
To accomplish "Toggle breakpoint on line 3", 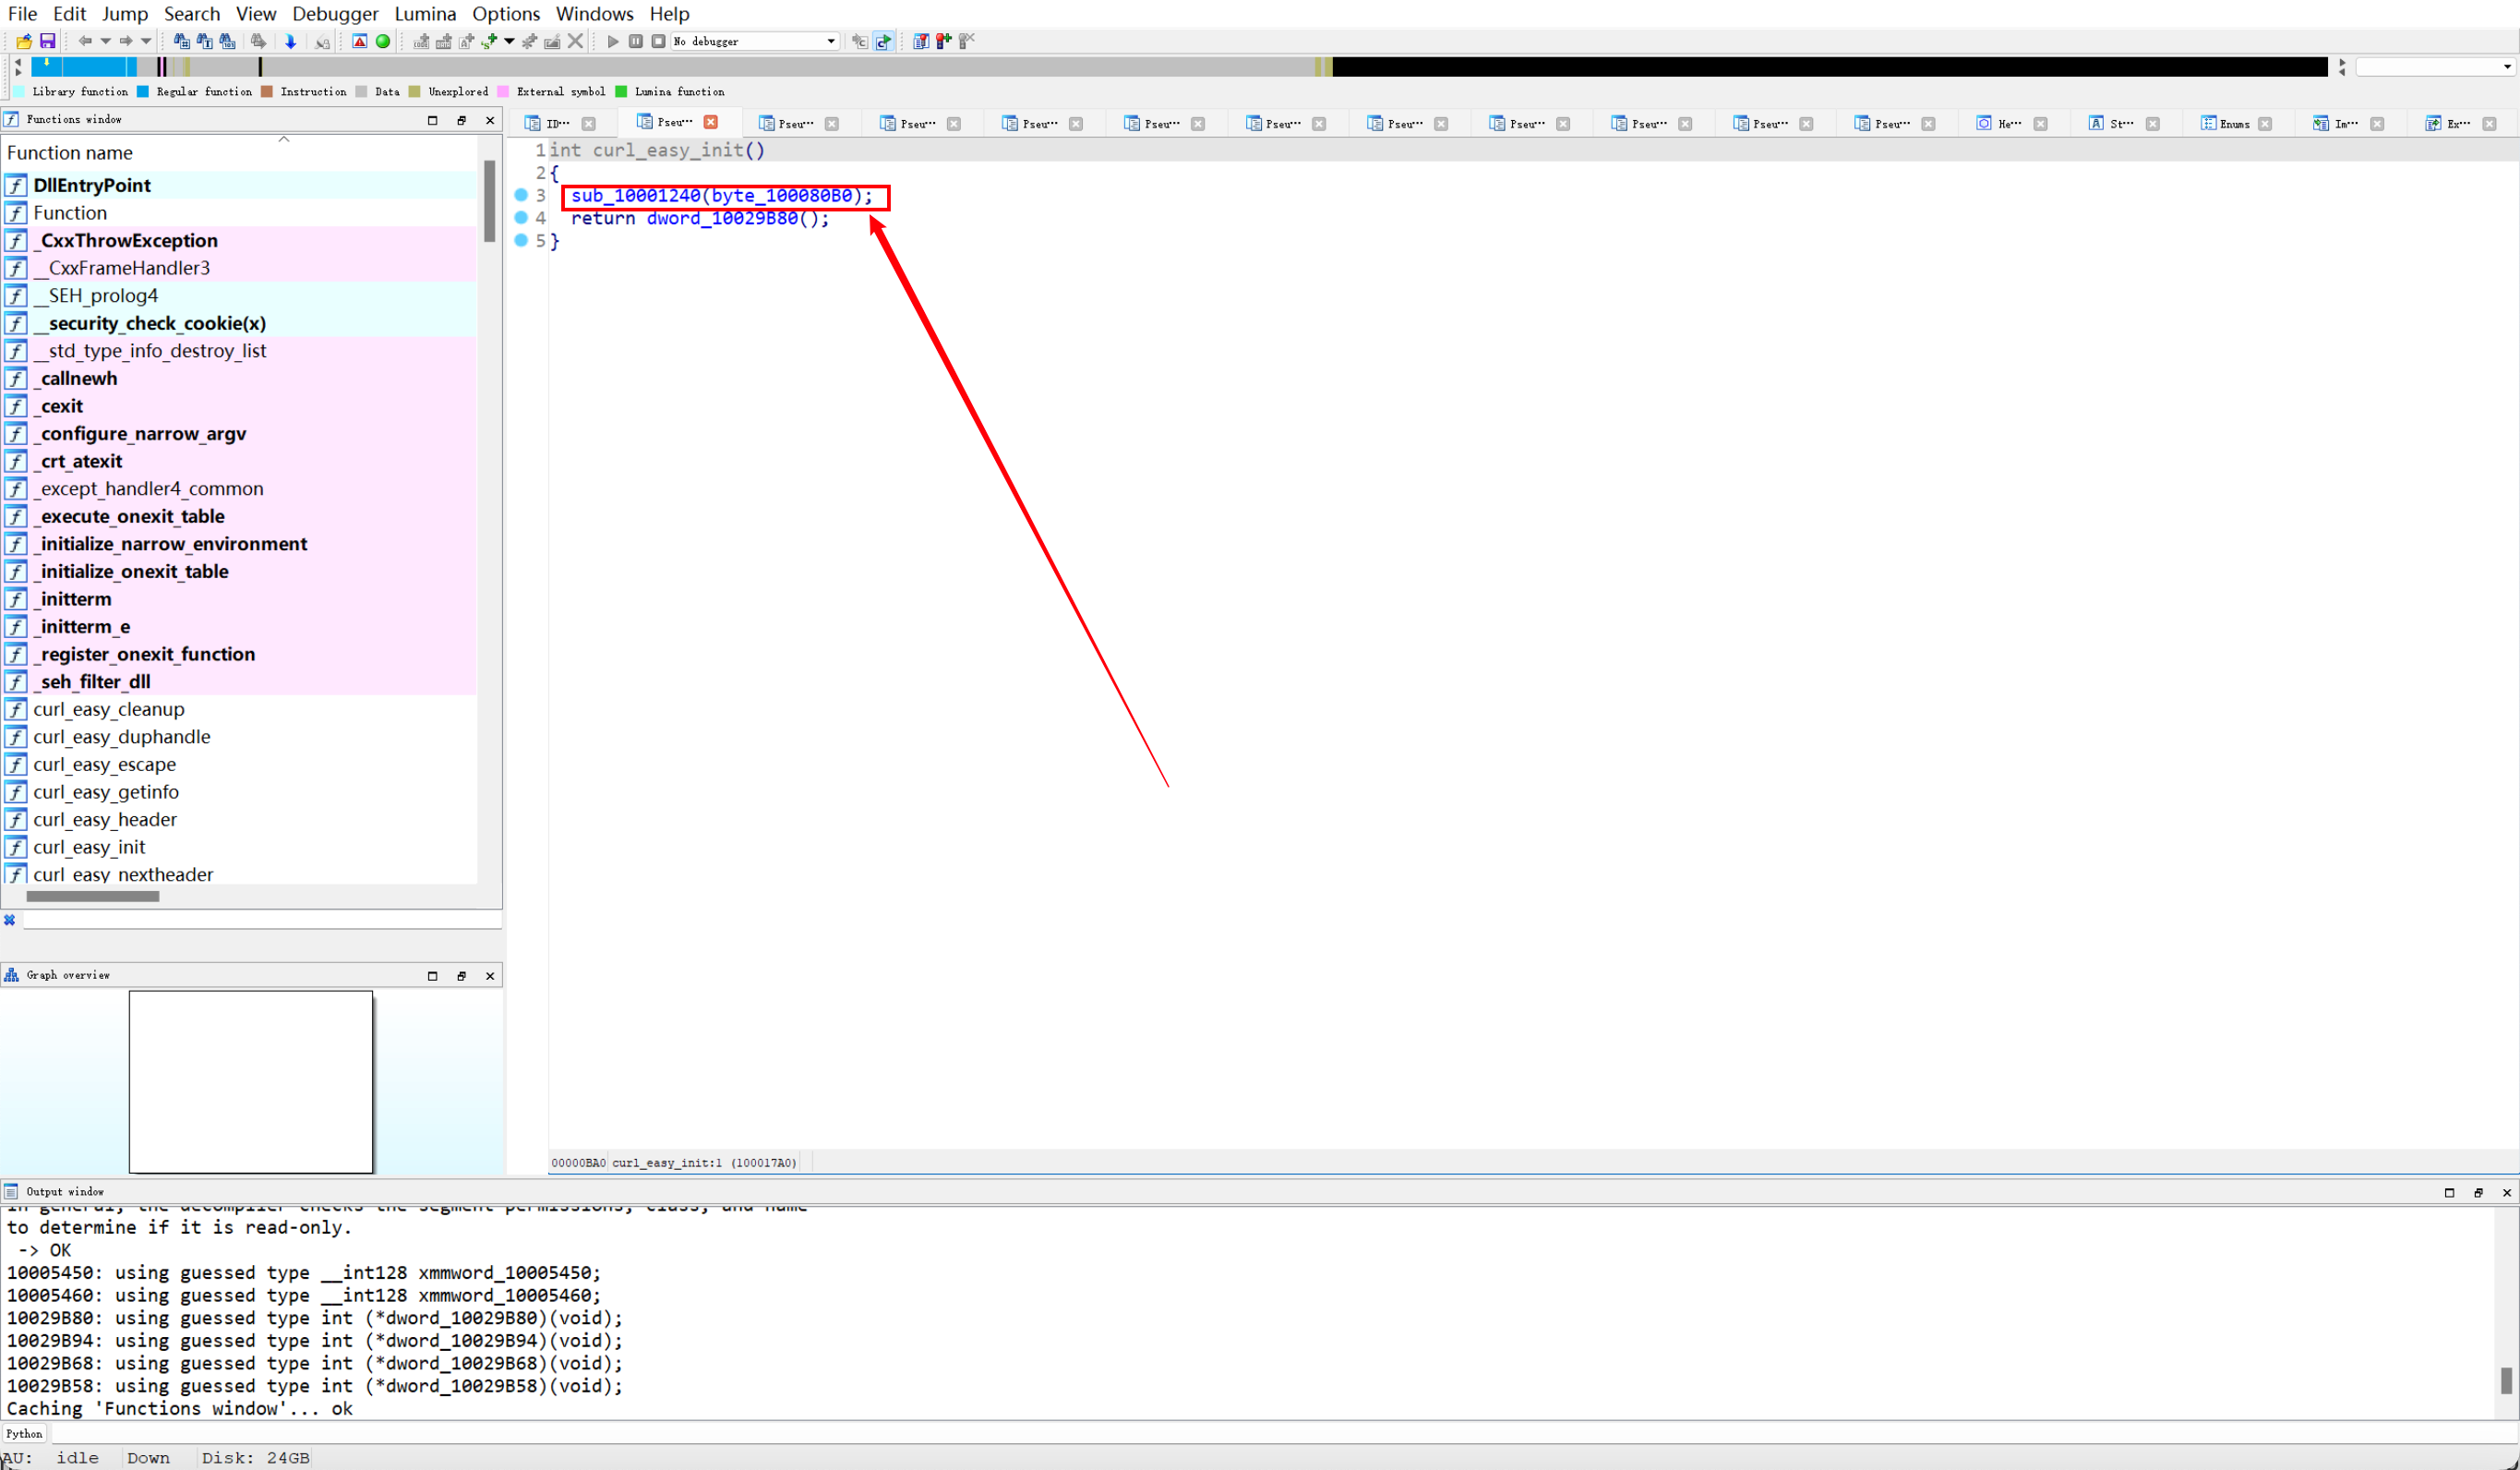I will pos(521,195).
